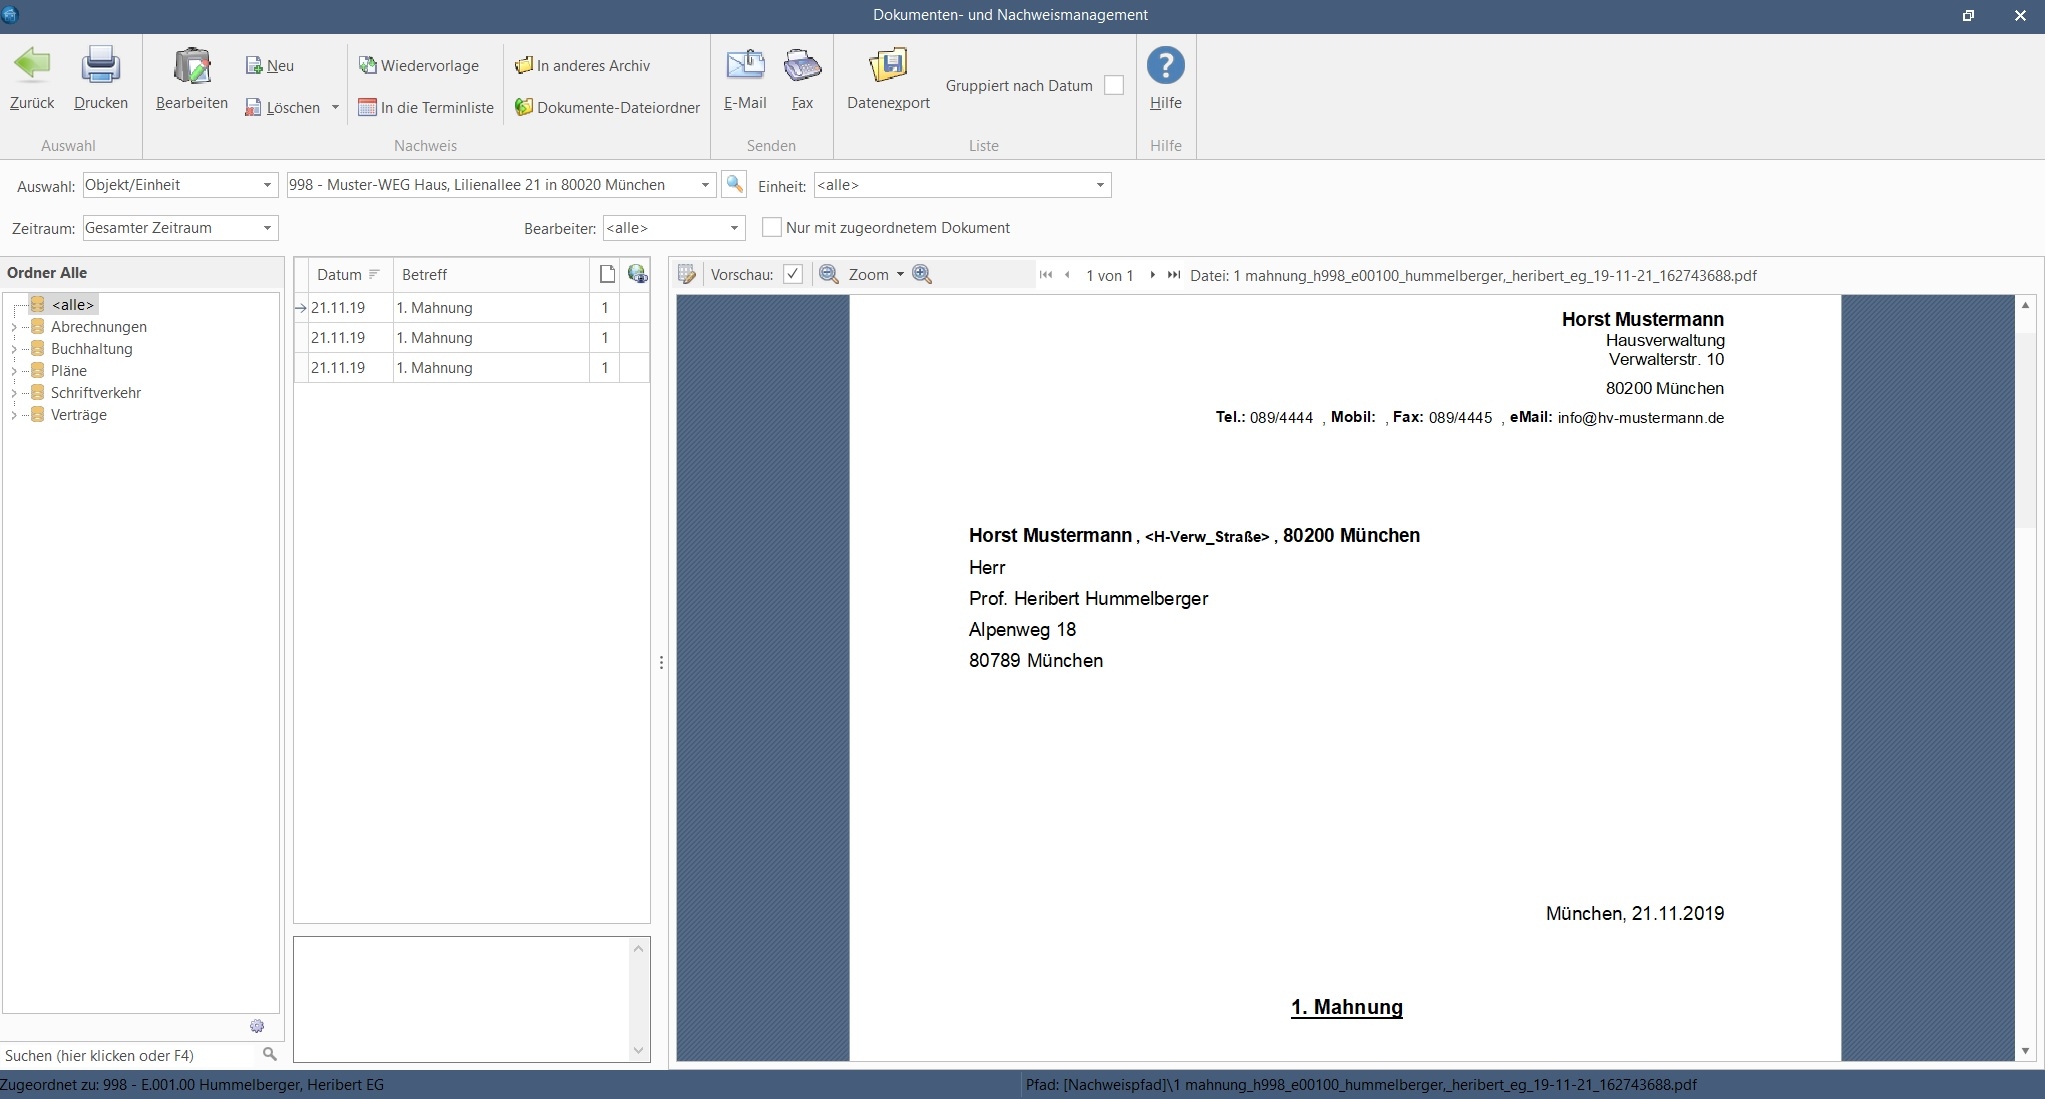This screenshot has width=2045, height=1099.
Task: Click the magnifier search icon beside object field
Action: (734, 184)
